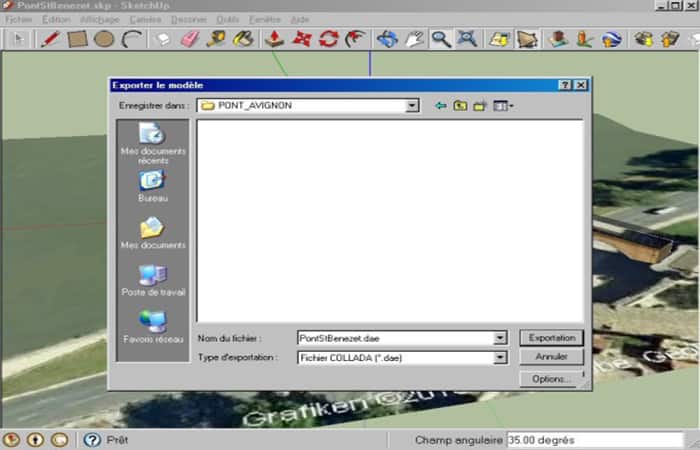Viewport: 700px width, 450px height.
Task: Expand the Enregistrer dans folder dropdown
Action: click(x=412, y=106)
